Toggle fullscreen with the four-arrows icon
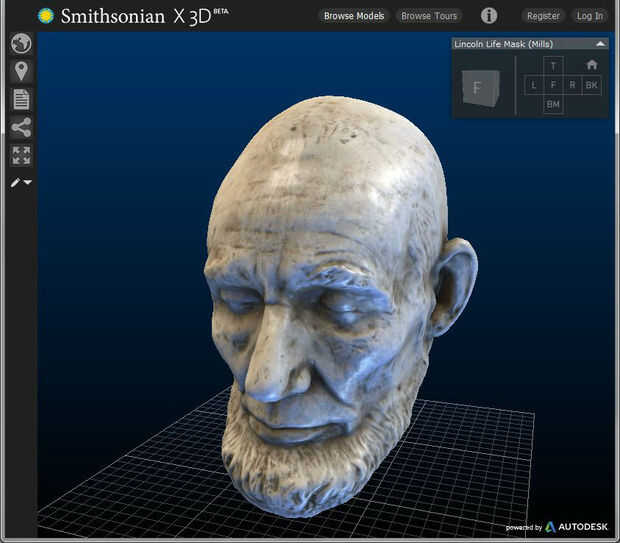 point(21,155)
